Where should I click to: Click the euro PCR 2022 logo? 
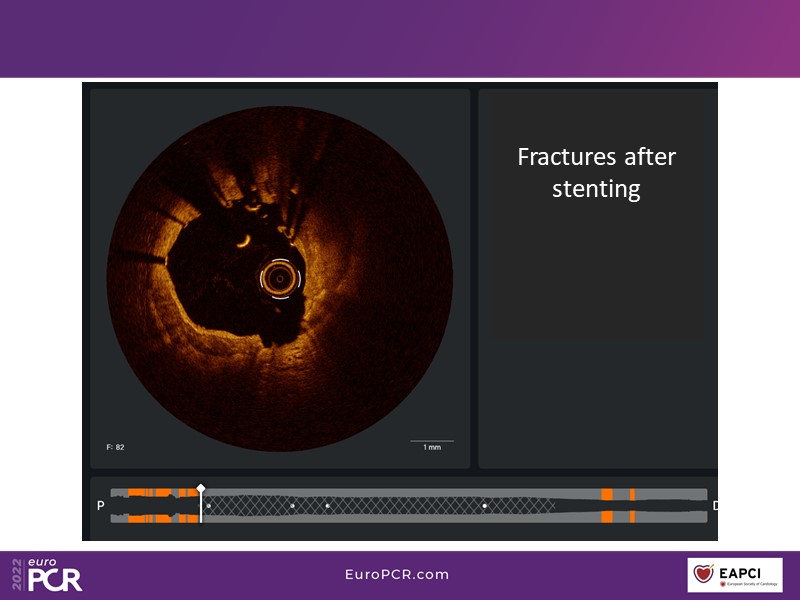click(46, 575)
